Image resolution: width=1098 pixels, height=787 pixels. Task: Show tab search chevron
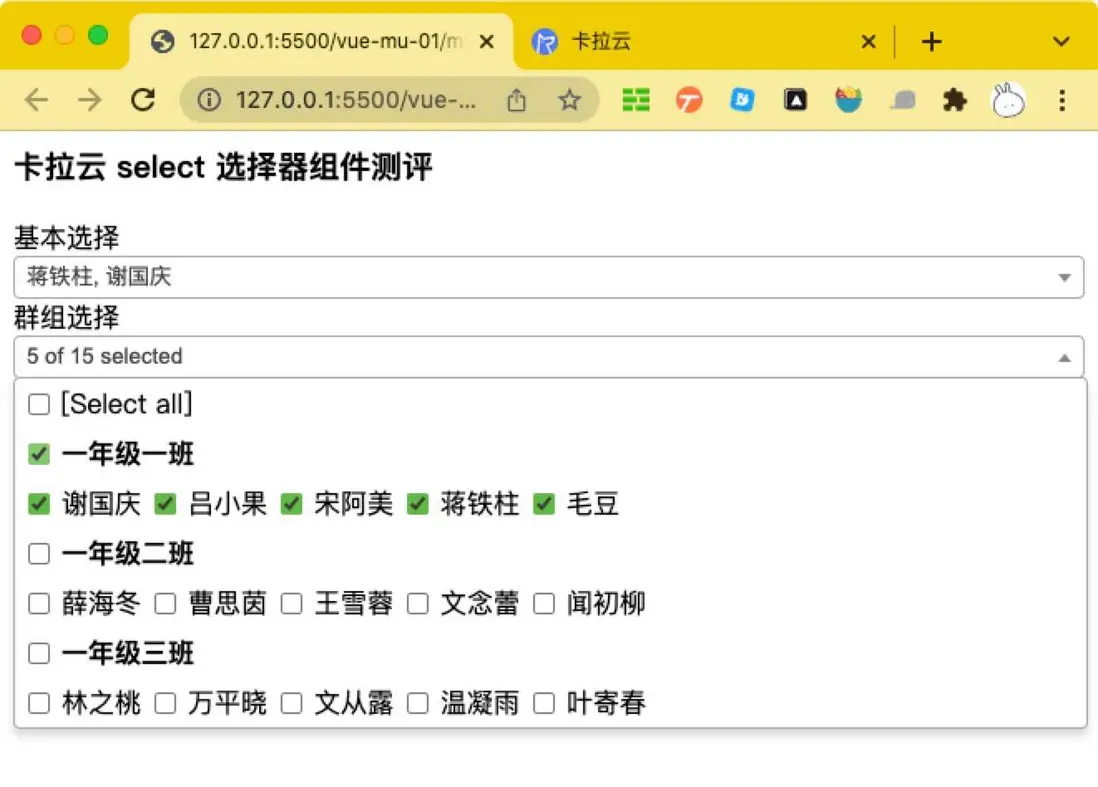[x=1061, y=41]
